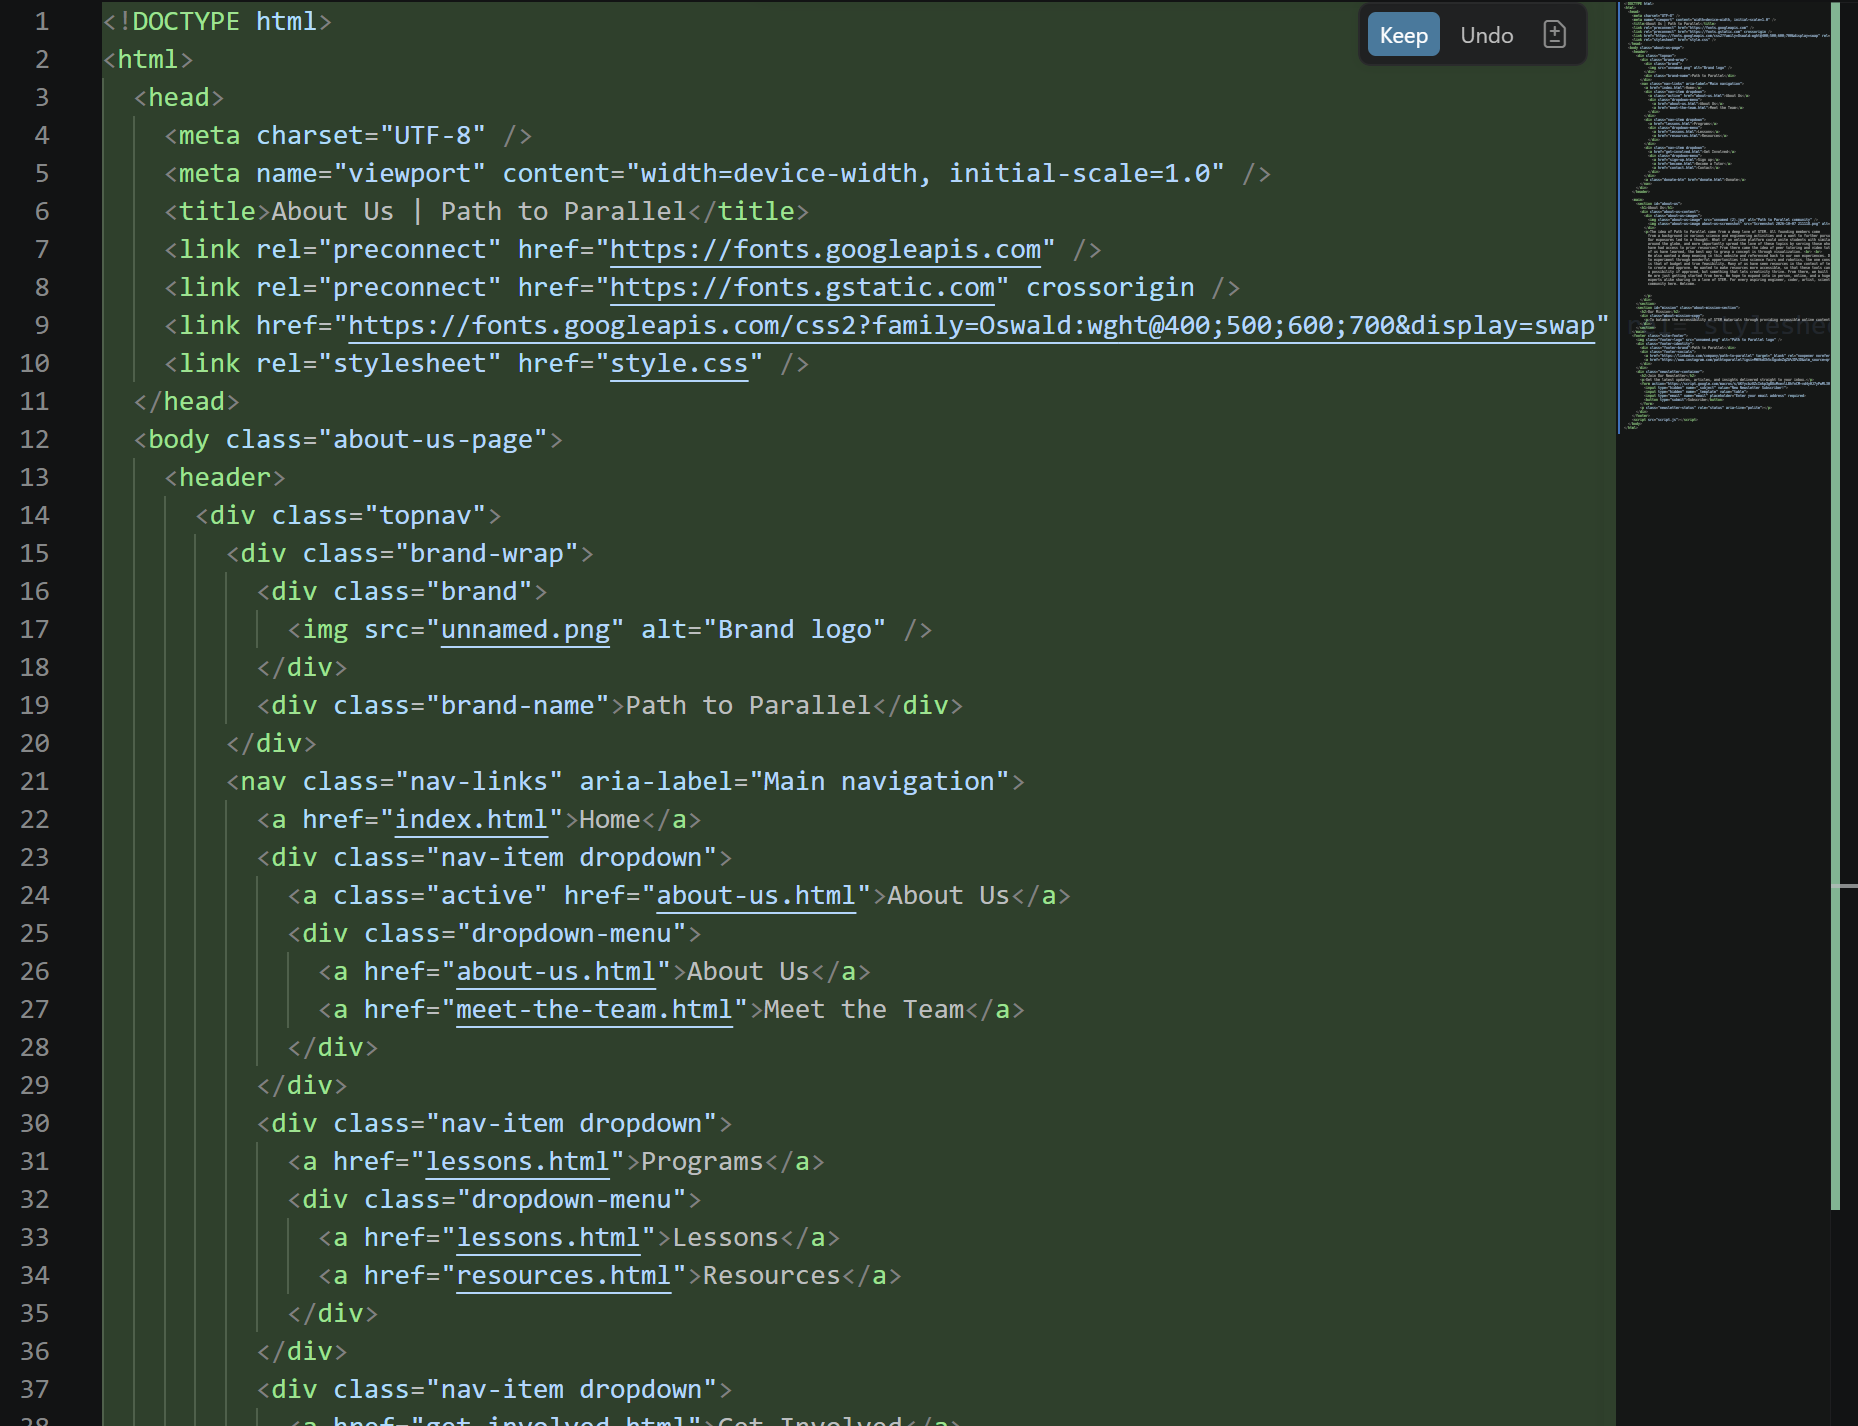The height and width of the screenshot is (1426, 1858).
Task: Place cursor in the title text "About Us | Path to Parallel"
Action: pos(479,211)
